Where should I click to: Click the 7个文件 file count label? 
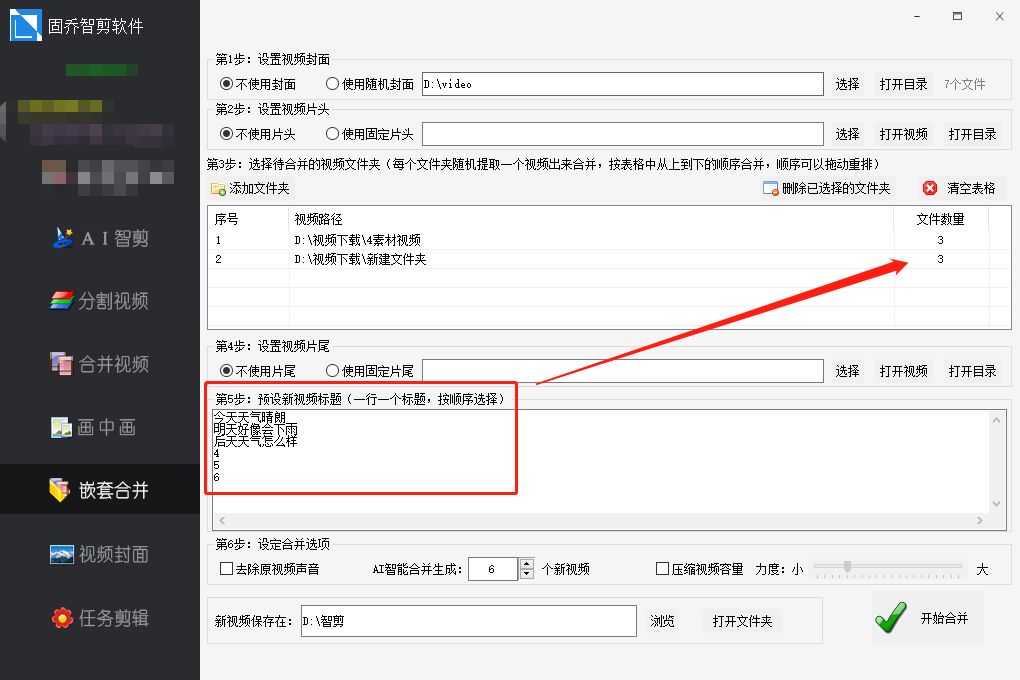[x=965, y=84]
